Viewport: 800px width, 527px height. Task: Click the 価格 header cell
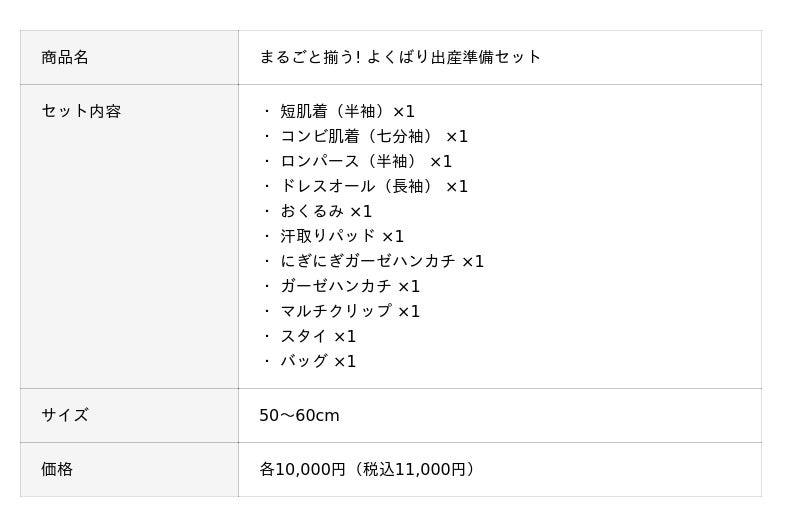(57, 469)
